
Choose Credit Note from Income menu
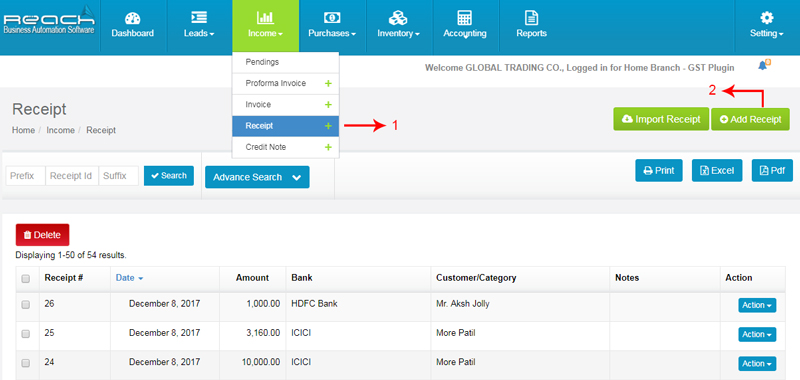pos(286,147)
